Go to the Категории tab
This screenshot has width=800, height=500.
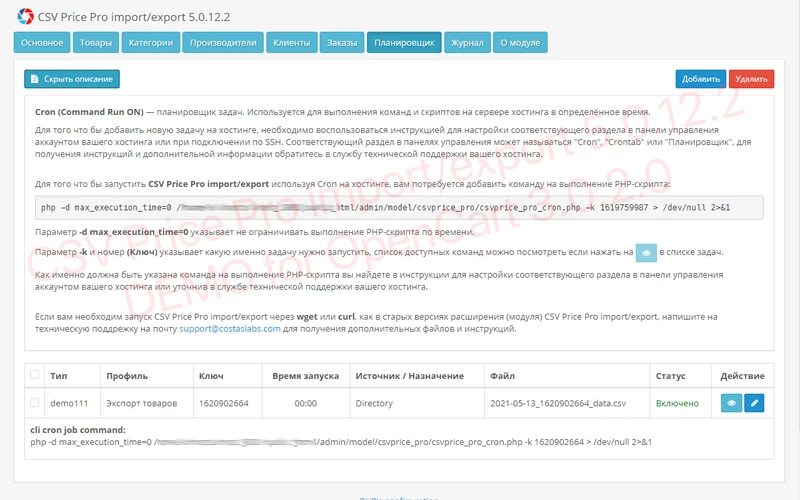coord(151,42)
